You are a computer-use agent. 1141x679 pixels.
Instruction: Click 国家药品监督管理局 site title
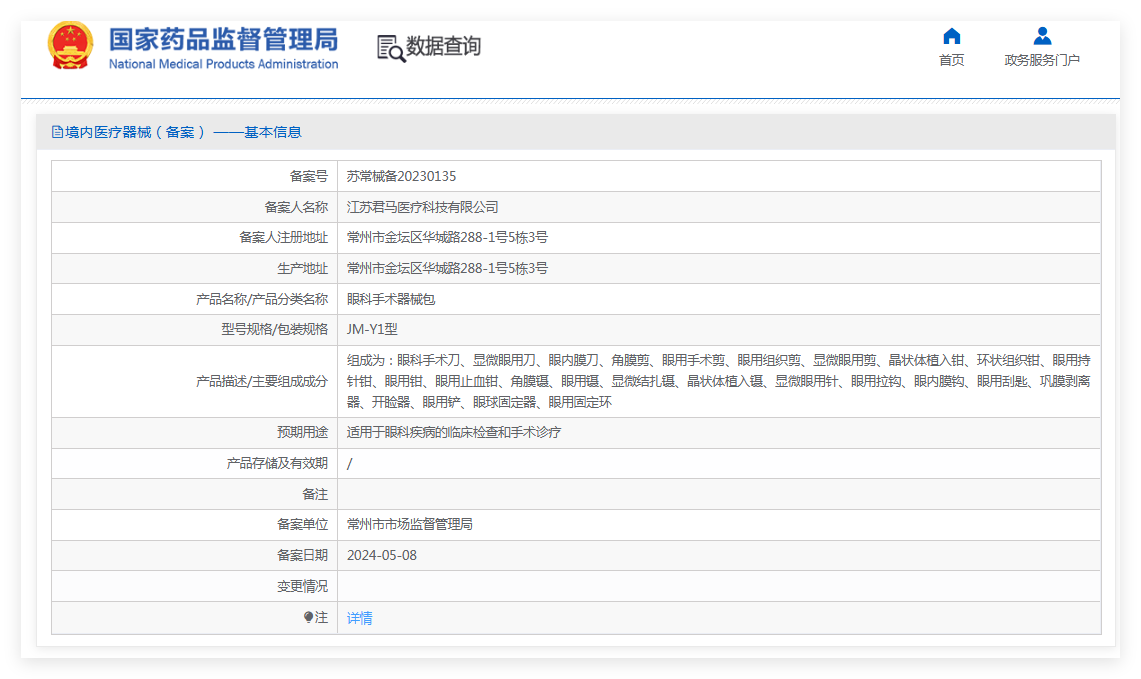coord(223,39)
